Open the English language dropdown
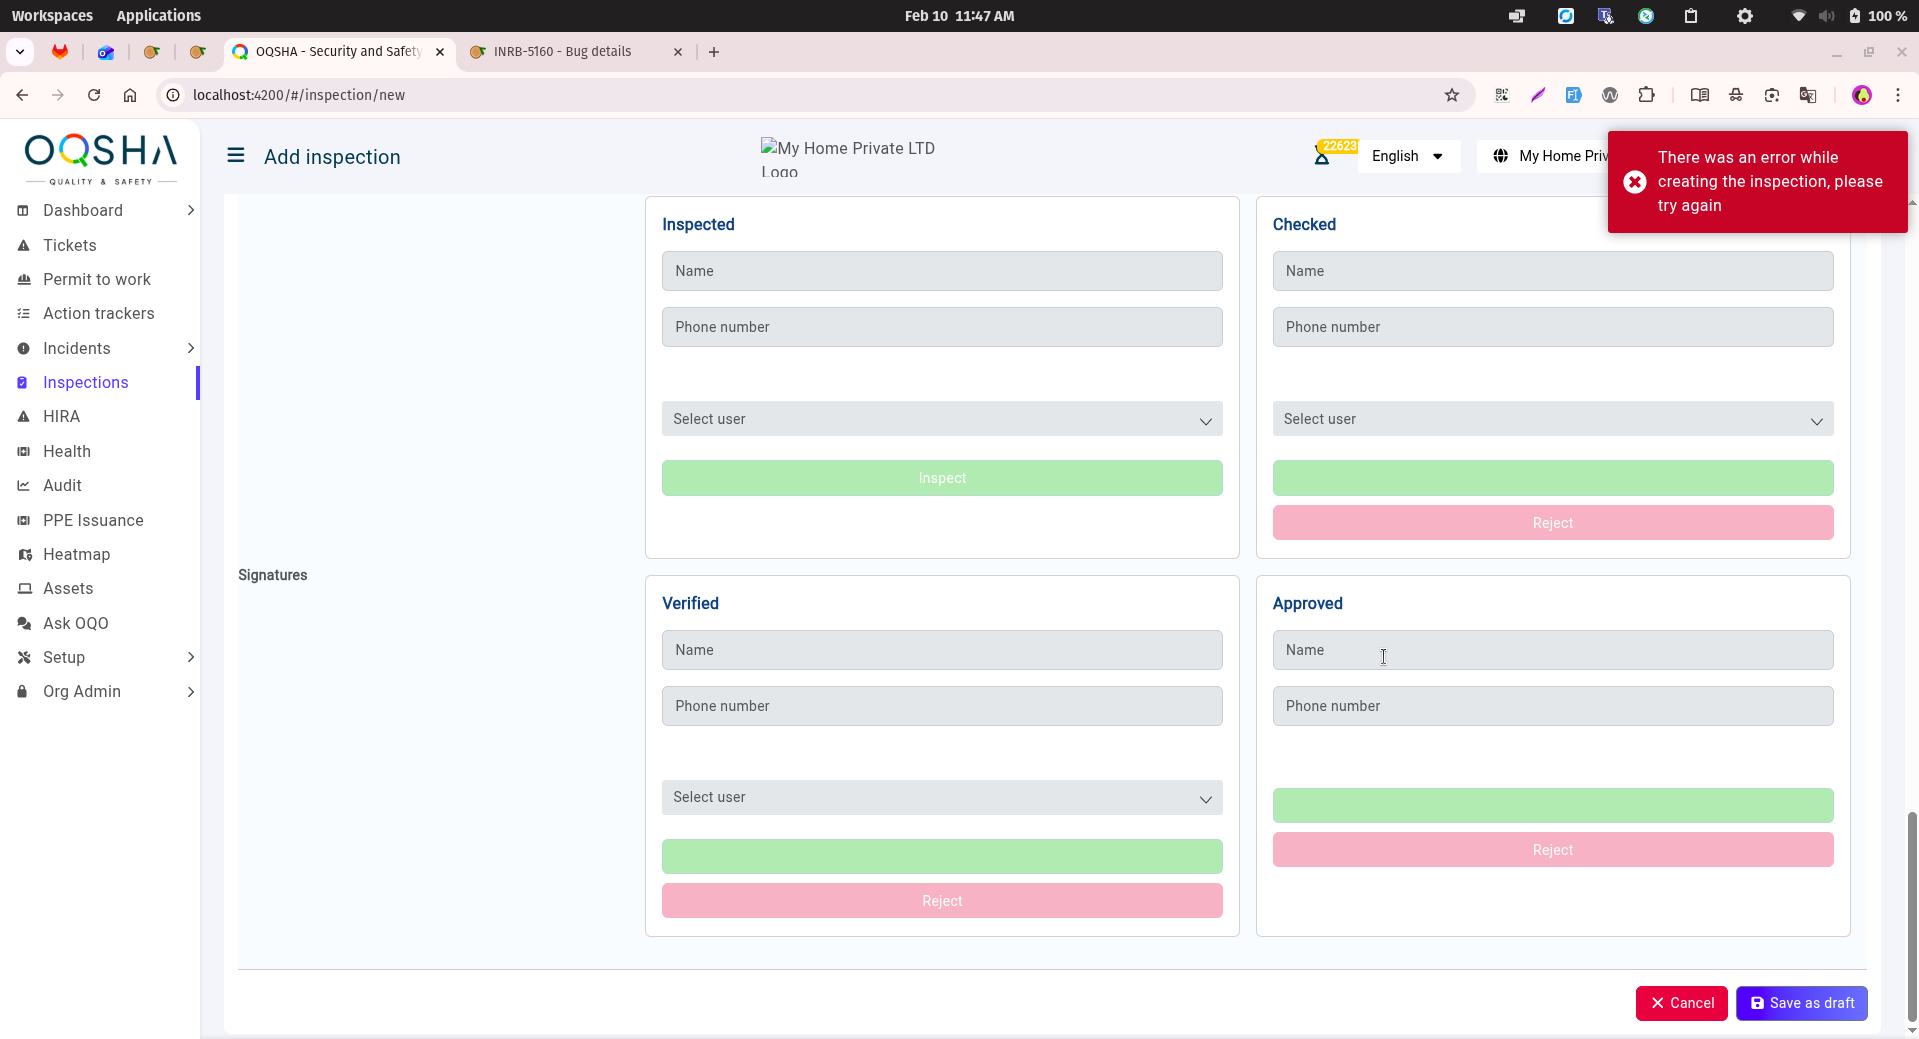Viewport: 1919px width, 1039px height. click(1407, 156)
